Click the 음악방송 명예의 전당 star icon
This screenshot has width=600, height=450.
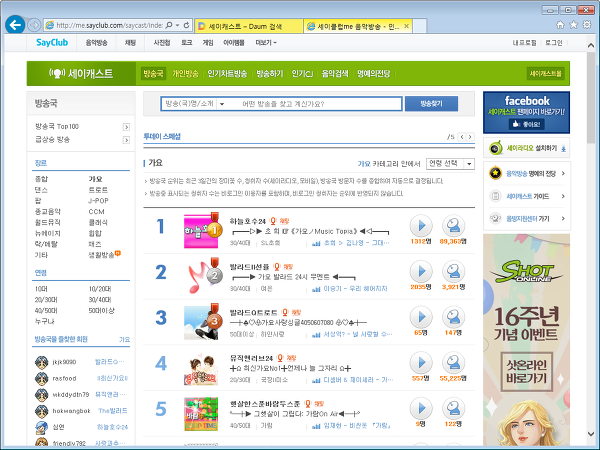click(x=496, y=173)
